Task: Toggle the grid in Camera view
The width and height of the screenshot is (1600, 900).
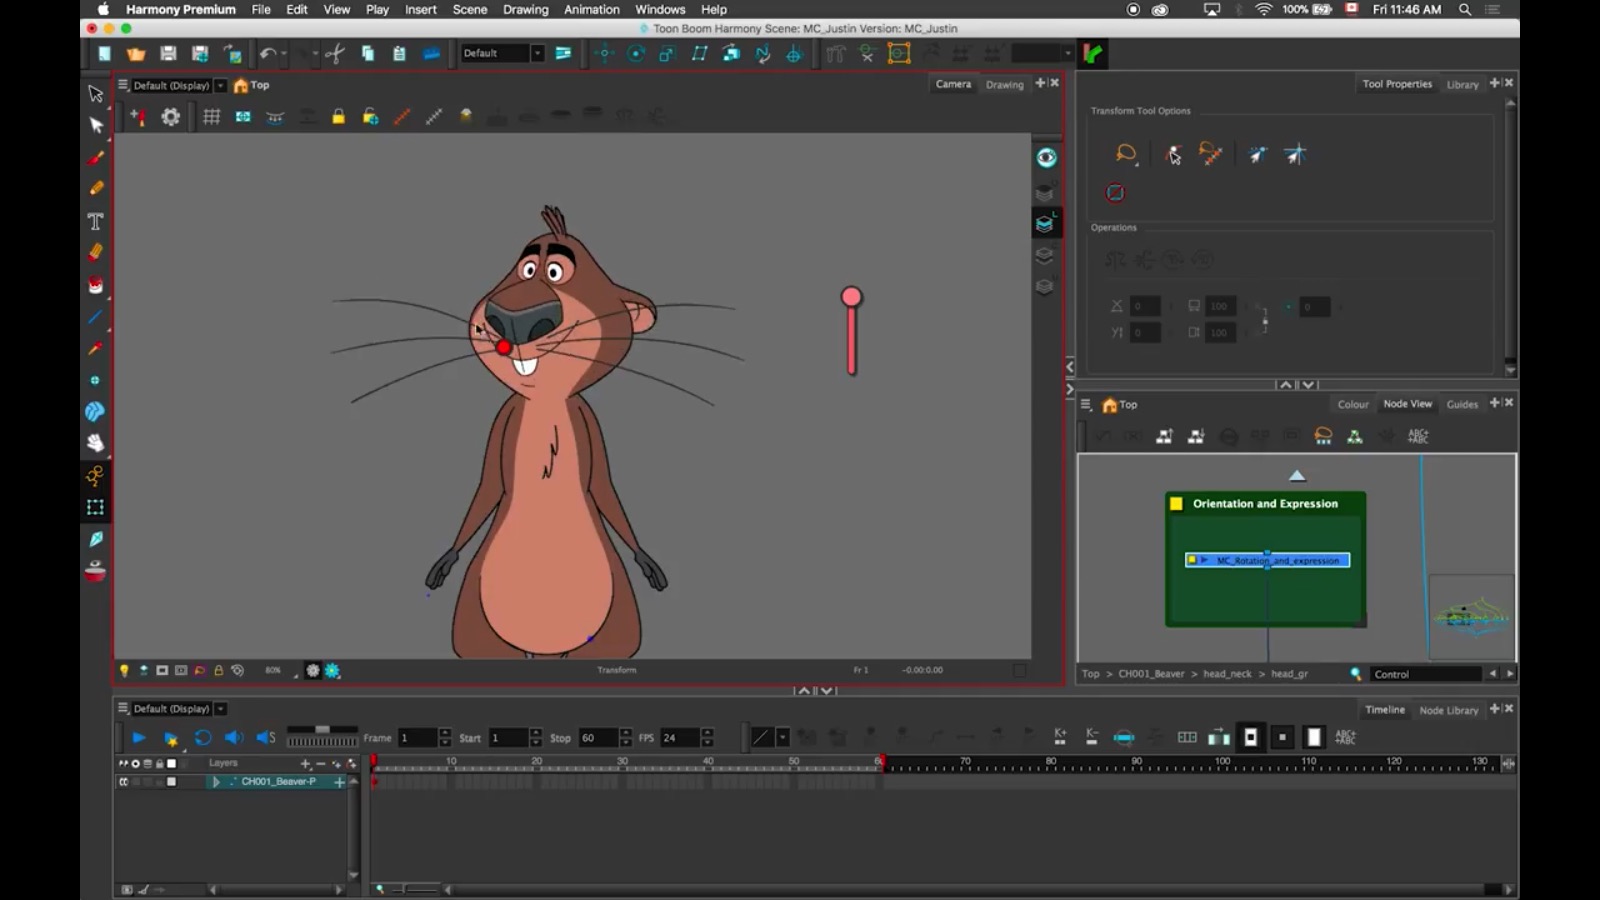Action: [x=211, y=117]
